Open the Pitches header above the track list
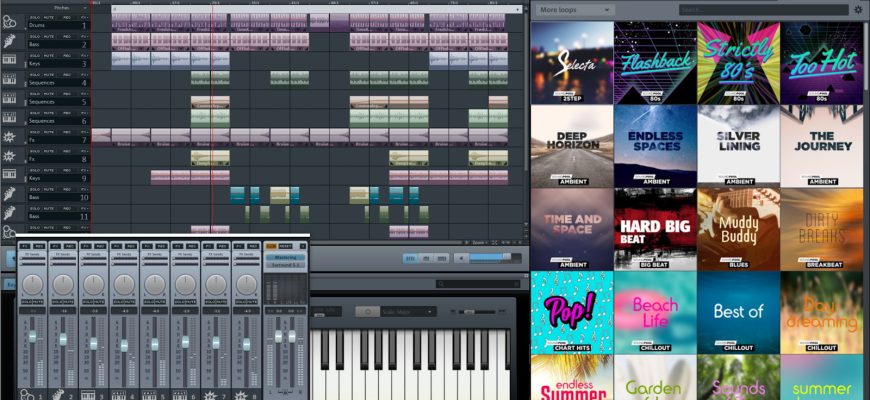 click(x=62, y=7)
